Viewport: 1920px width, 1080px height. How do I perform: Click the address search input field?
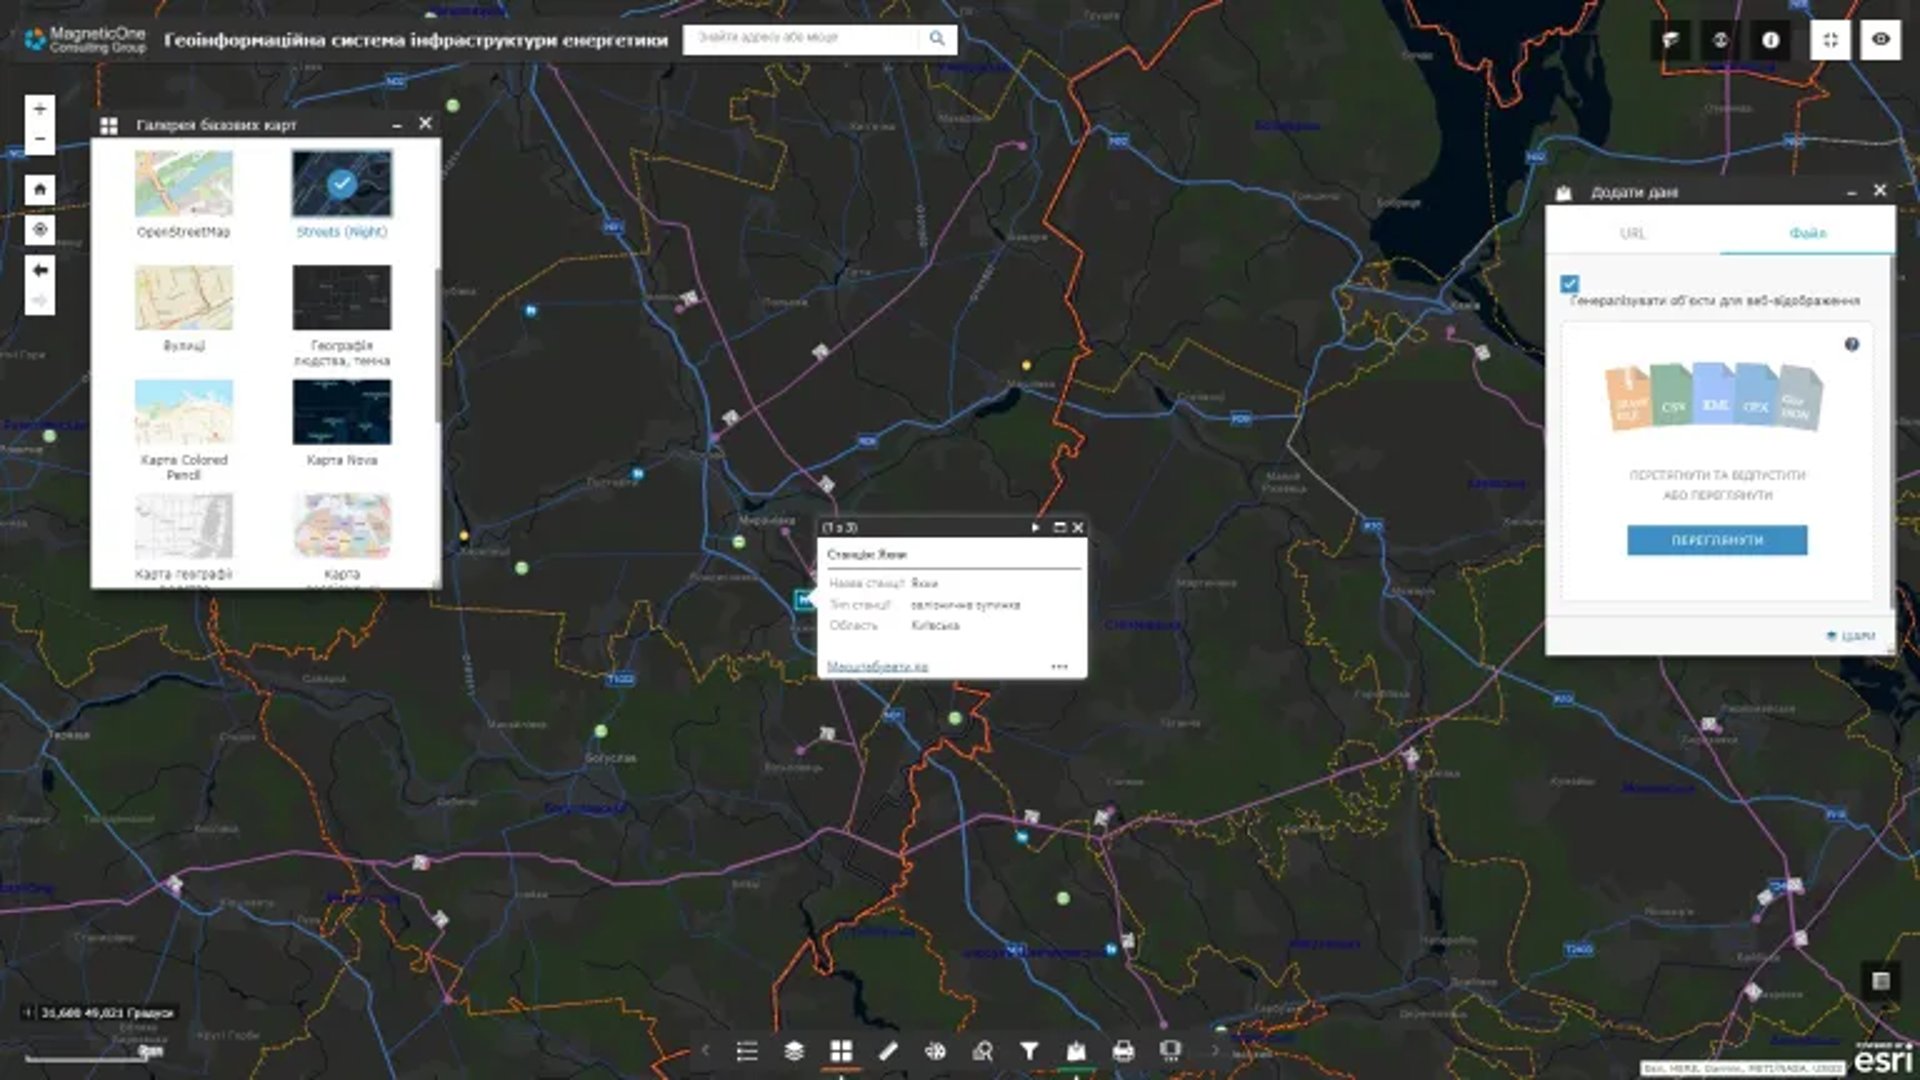coord(800,38)
